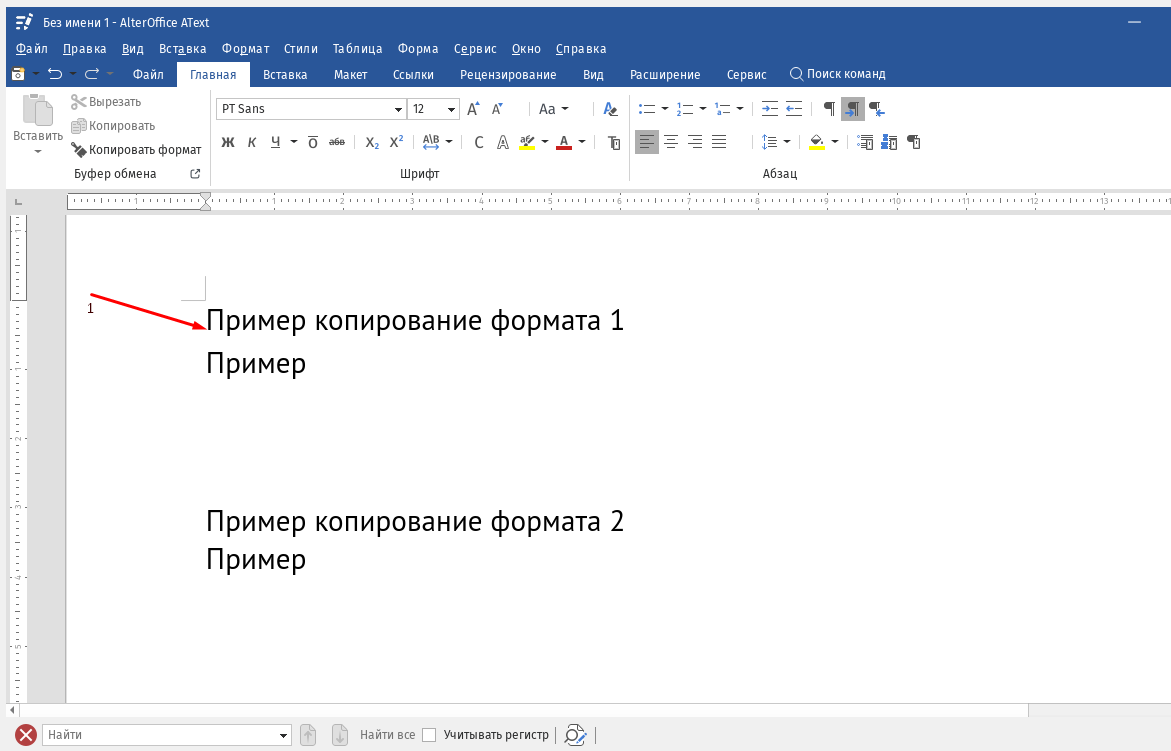1171x751 pixels.
Task: Activate Копировать формат format painter
Action: tap(137, 149)
